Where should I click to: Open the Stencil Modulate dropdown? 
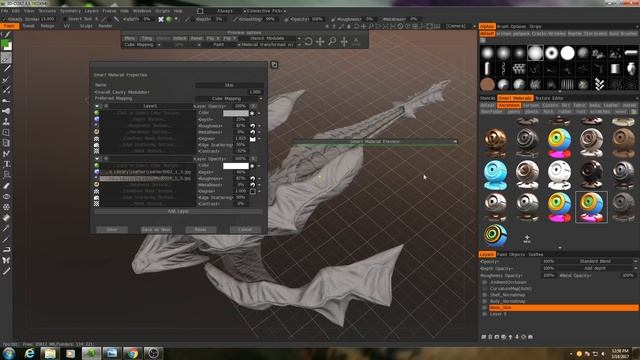coord(270,38)
